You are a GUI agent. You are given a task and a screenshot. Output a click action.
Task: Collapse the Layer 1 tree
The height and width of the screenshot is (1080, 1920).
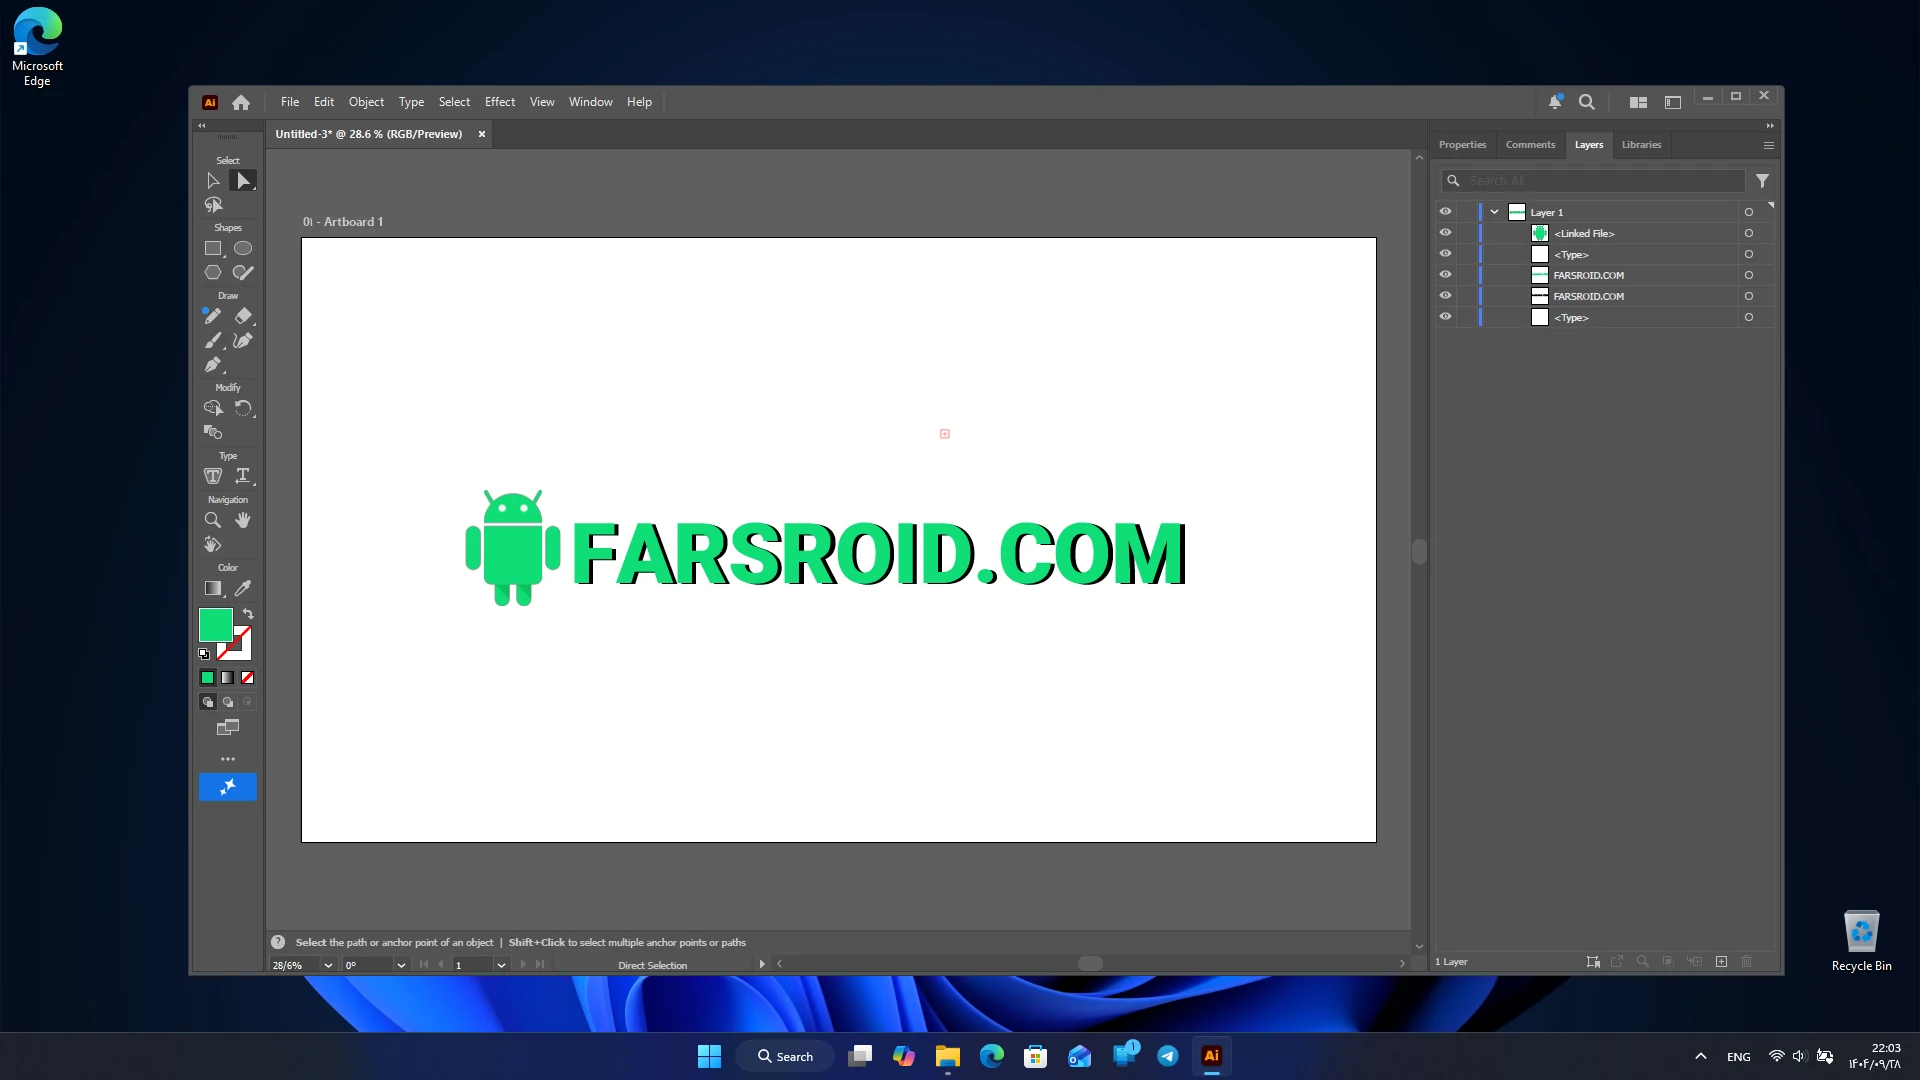click(x=1494, y=212)
